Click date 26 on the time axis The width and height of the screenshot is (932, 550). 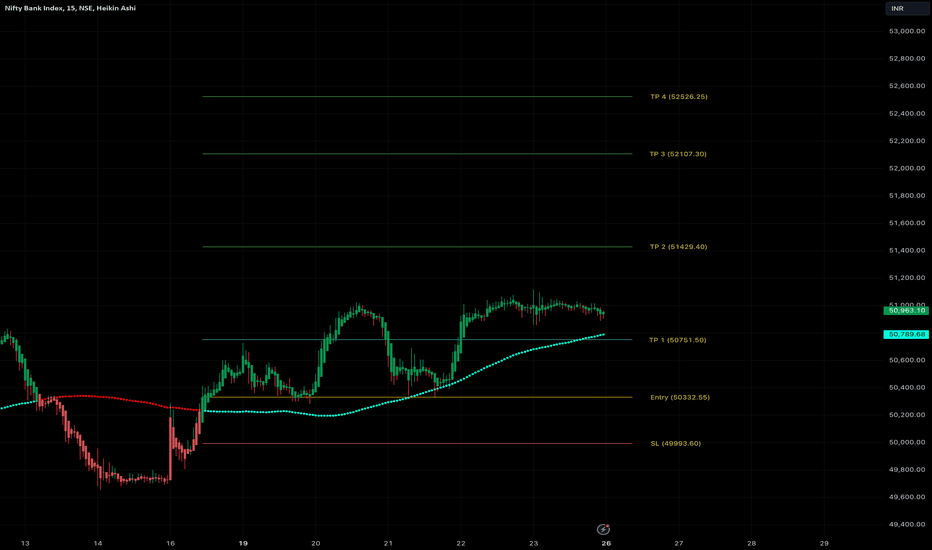606,543
